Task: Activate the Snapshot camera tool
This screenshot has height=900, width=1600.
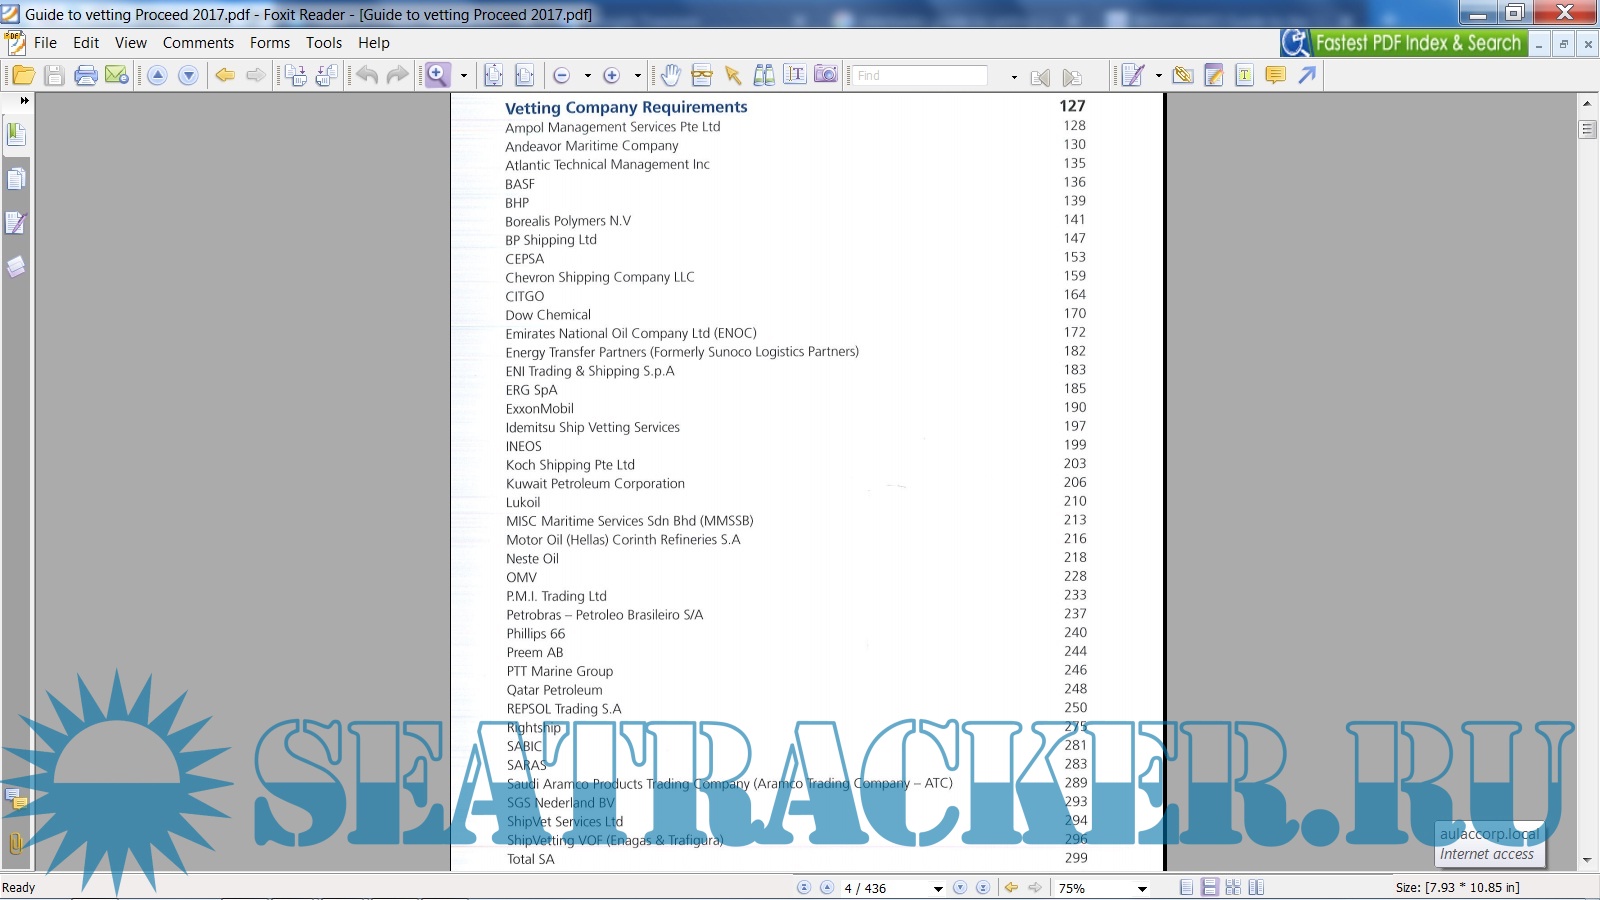Action: 826,75
